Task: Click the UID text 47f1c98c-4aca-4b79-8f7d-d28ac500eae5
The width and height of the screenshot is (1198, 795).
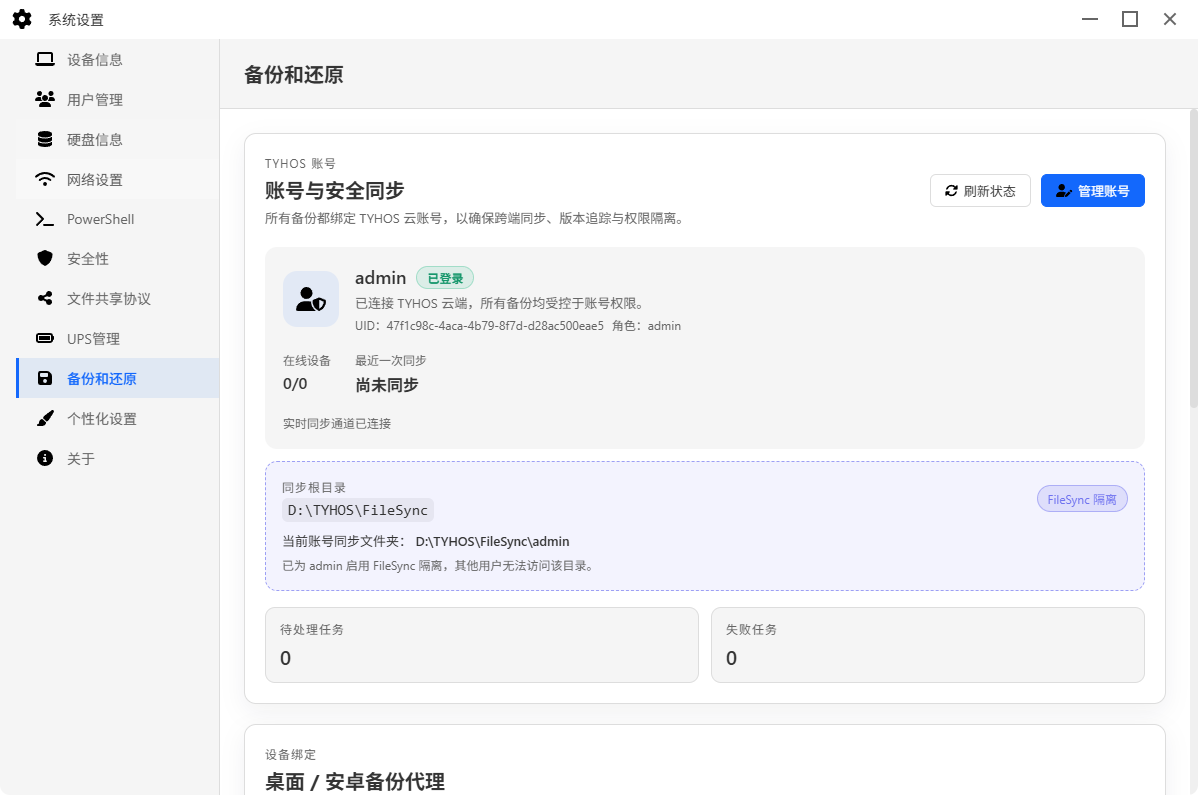Action: (x=495, y=326)
